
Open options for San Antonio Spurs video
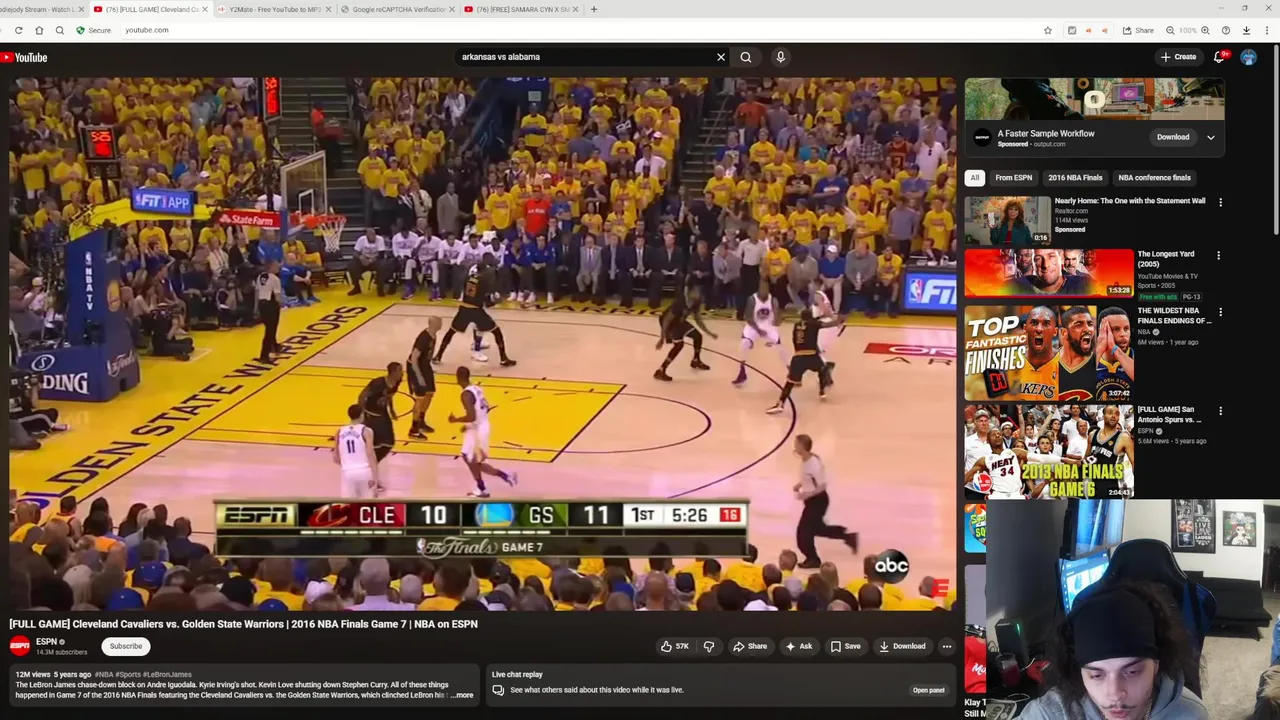[1220, 411]
